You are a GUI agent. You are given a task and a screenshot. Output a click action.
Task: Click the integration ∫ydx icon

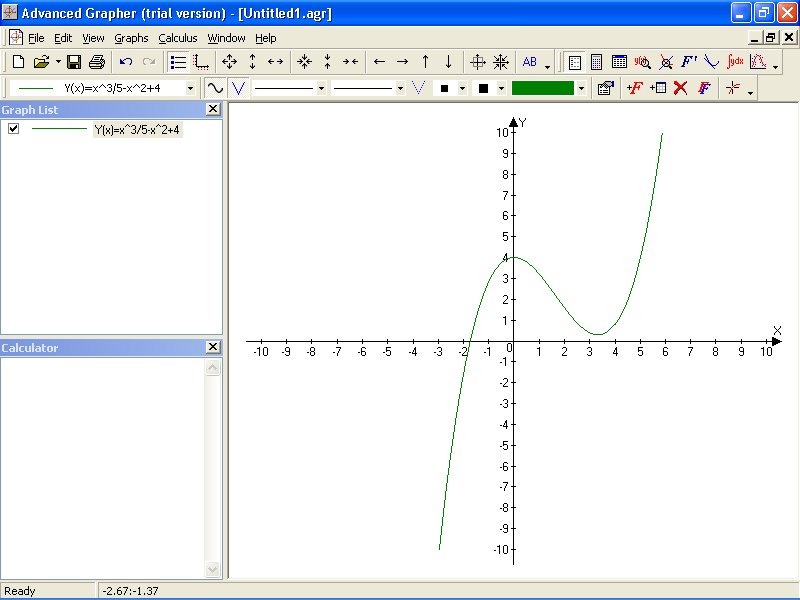735,62
